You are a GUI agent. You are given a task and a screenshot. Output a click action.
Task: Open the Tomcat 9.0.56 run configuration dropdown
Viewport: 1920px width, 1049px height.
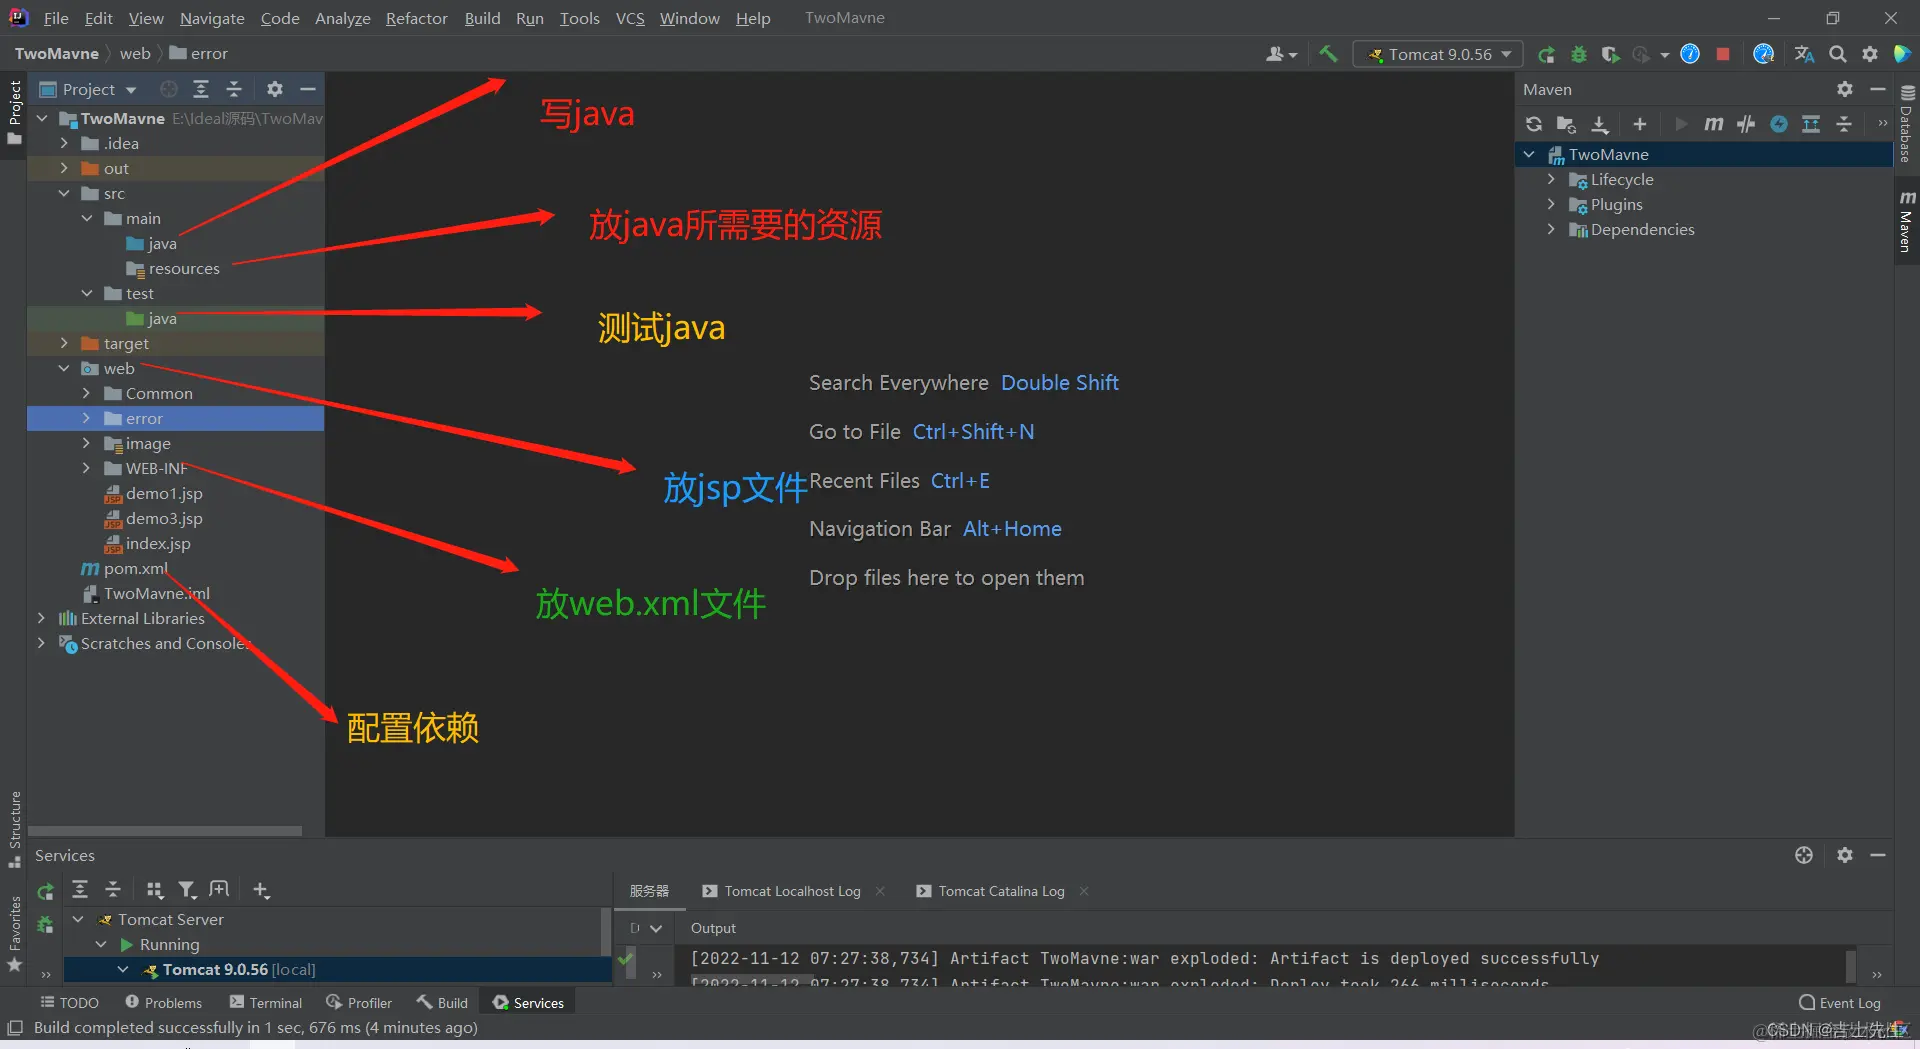pyautogui.click(x=1438, y=54)
